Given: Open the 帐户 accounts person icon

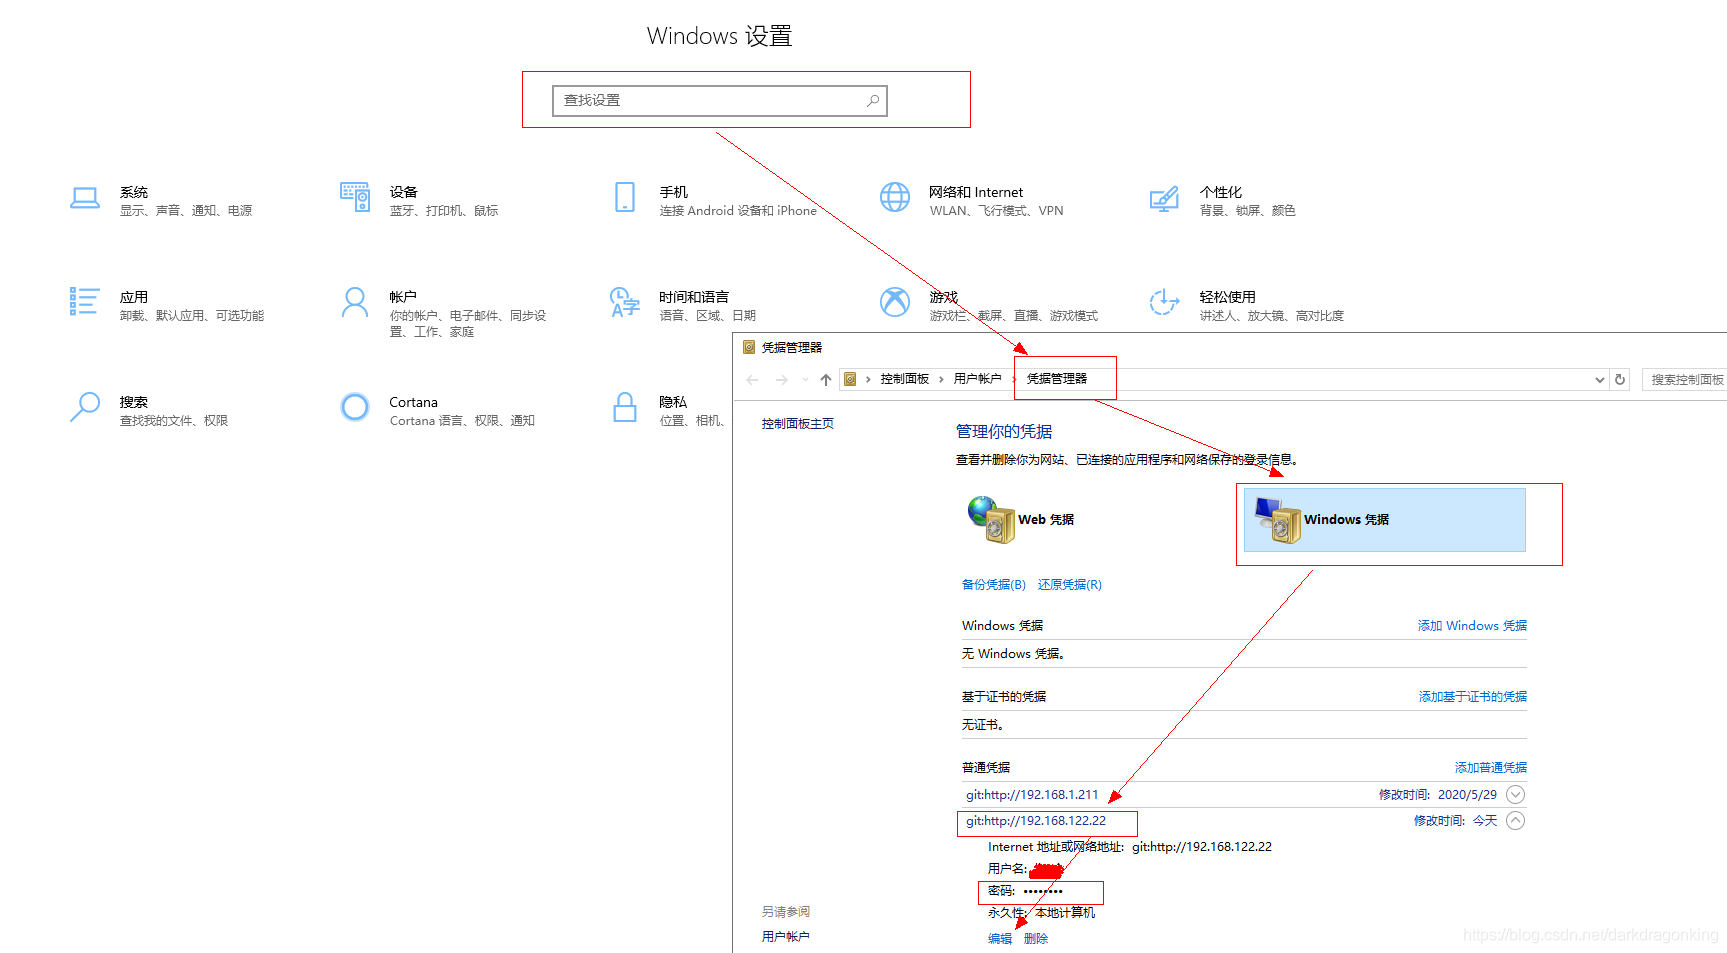Looking at the screenshot, I should [x=355, y=302].
